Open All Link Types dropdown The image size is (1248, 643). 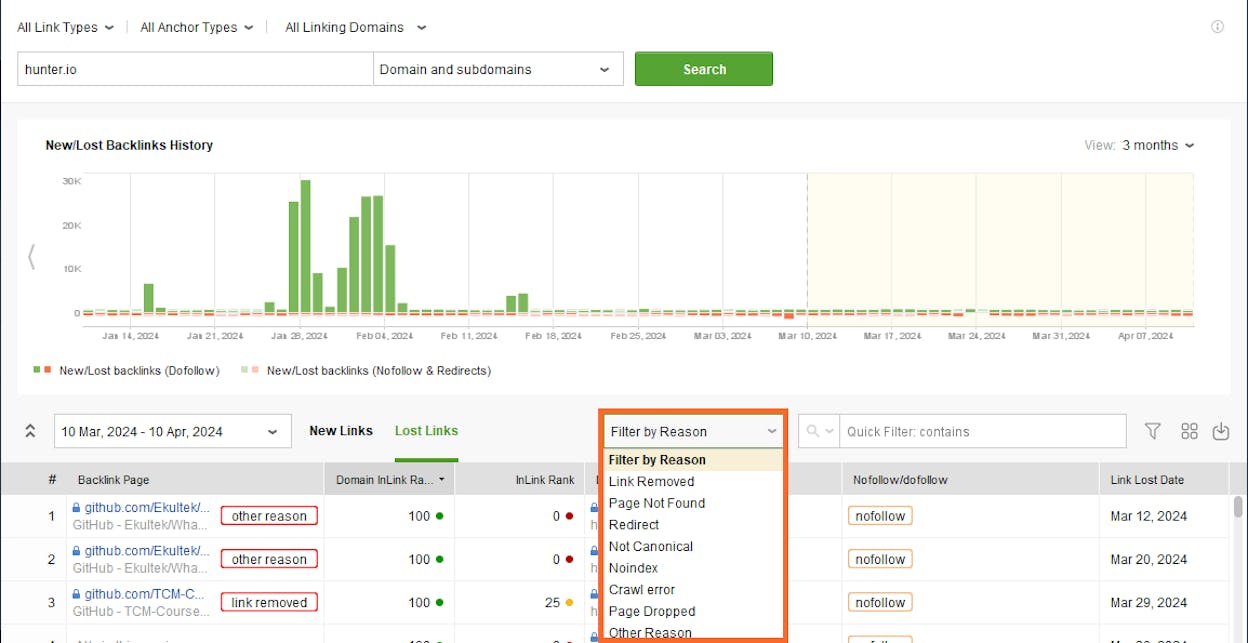65,28
